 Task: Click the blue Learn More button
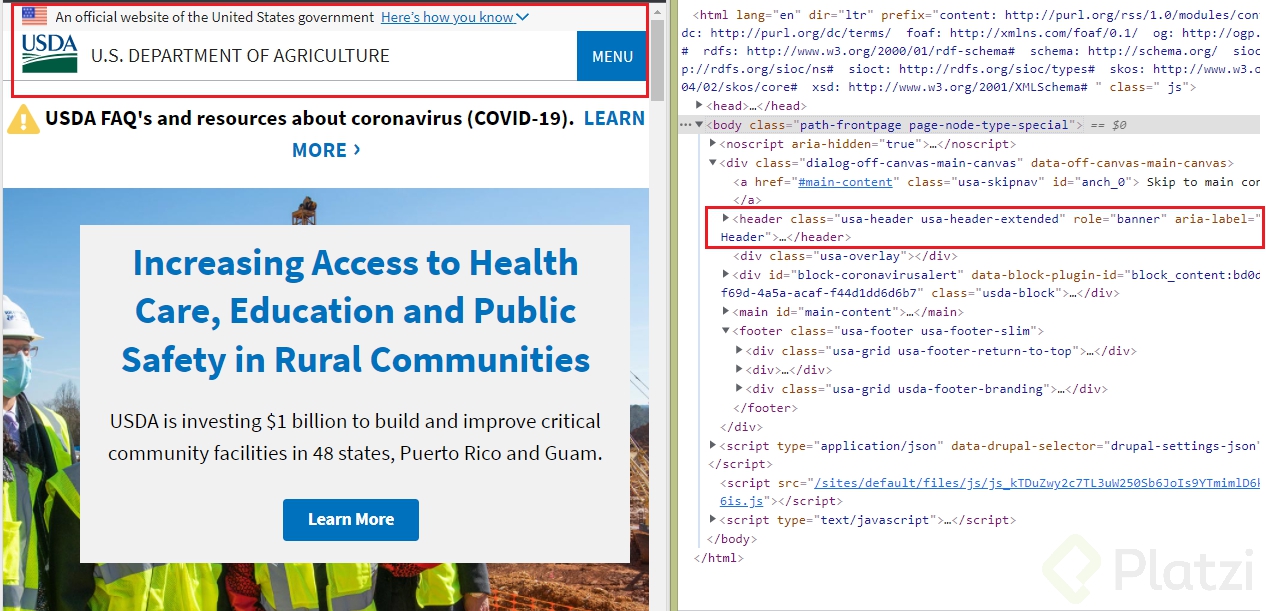click(x=351, y=520)
